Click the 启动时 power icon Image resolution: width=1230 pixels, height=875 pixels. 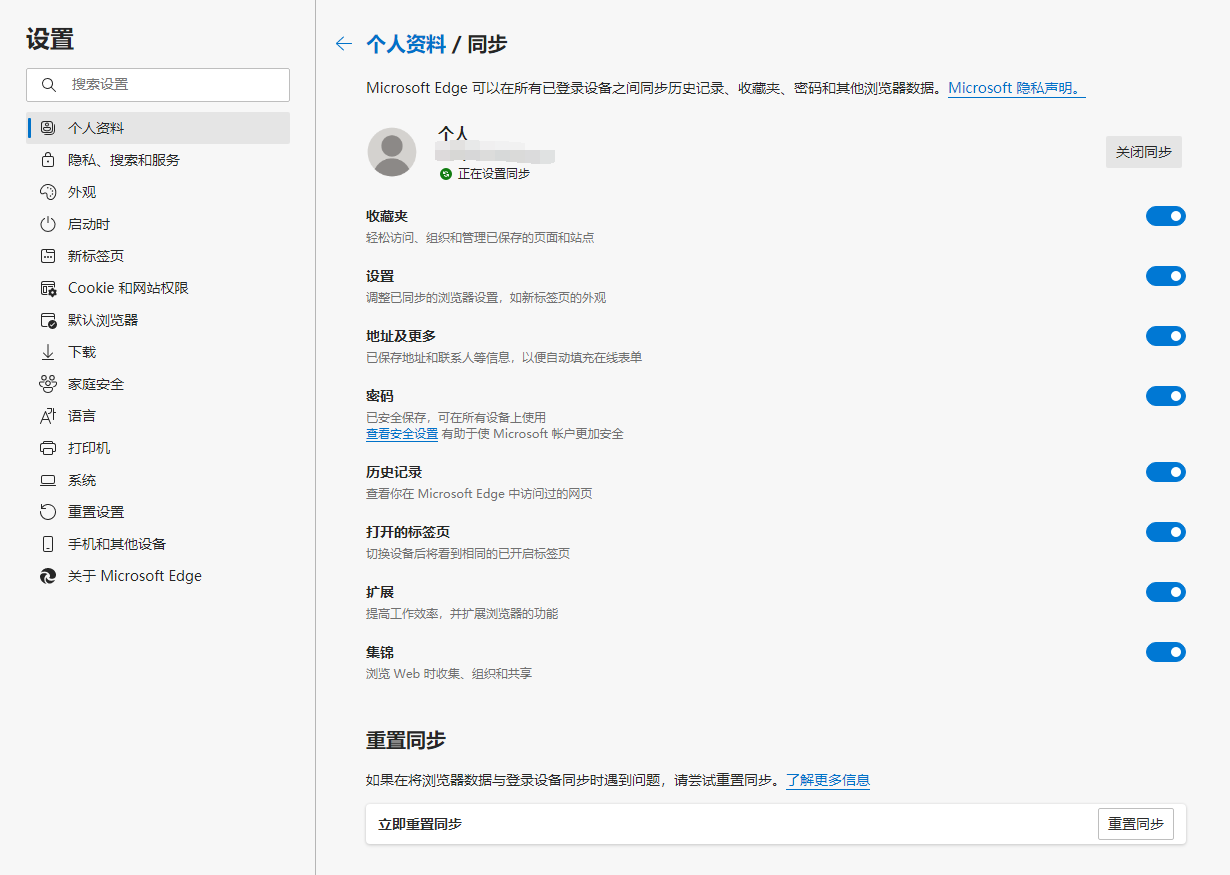pos(48,224)
